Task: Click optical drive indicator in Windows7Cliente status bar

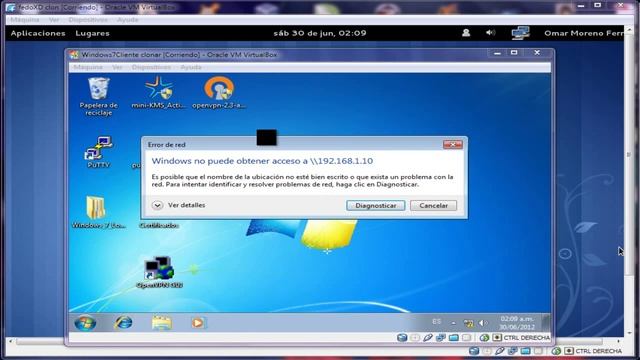Action: 415,338
